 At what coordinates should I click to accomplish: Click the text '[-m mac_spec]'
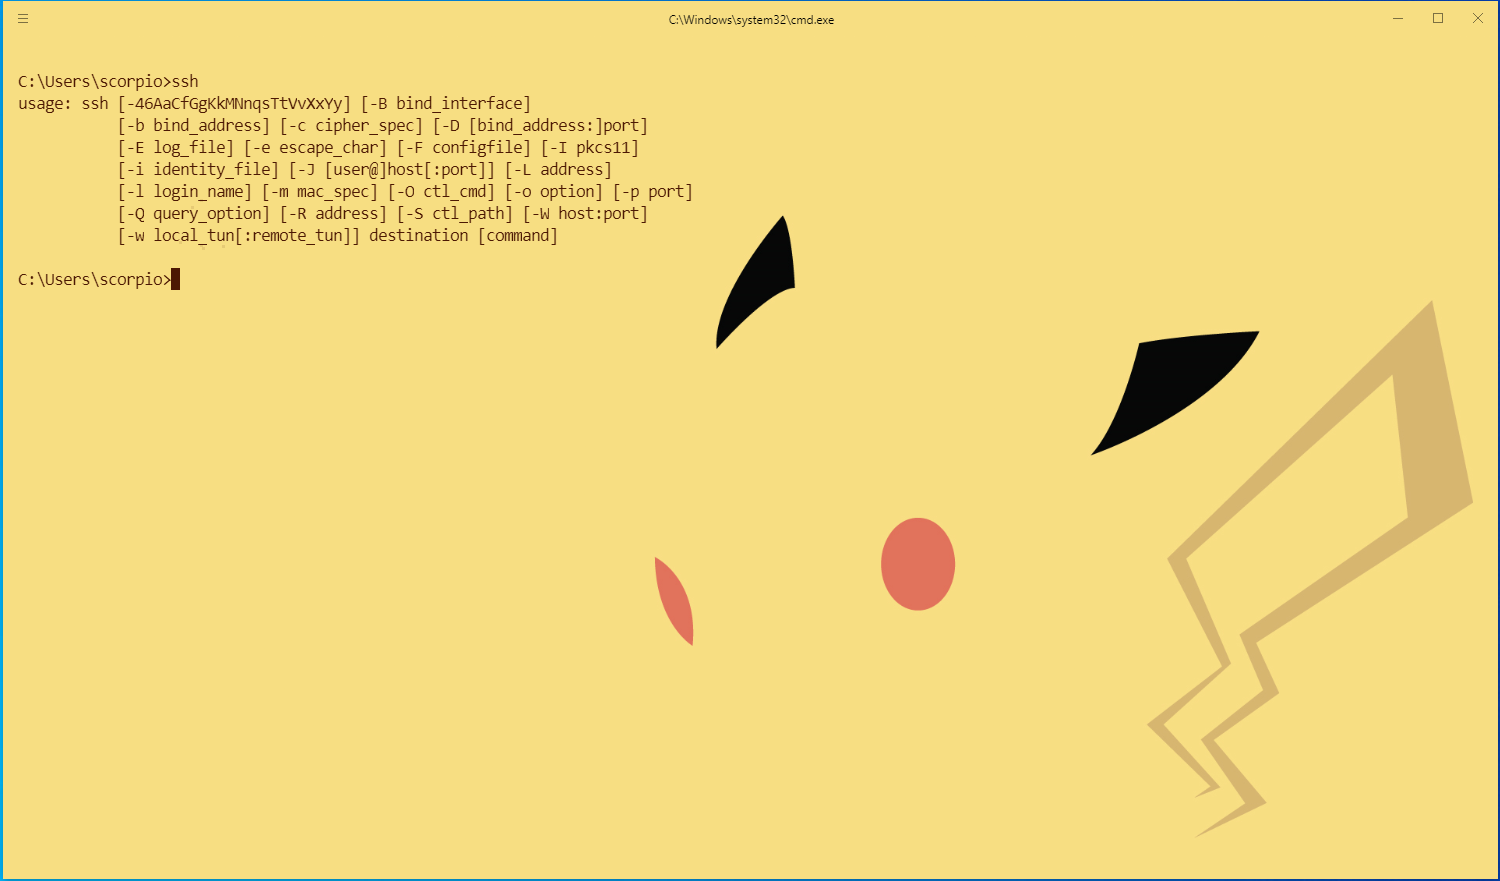320,192
